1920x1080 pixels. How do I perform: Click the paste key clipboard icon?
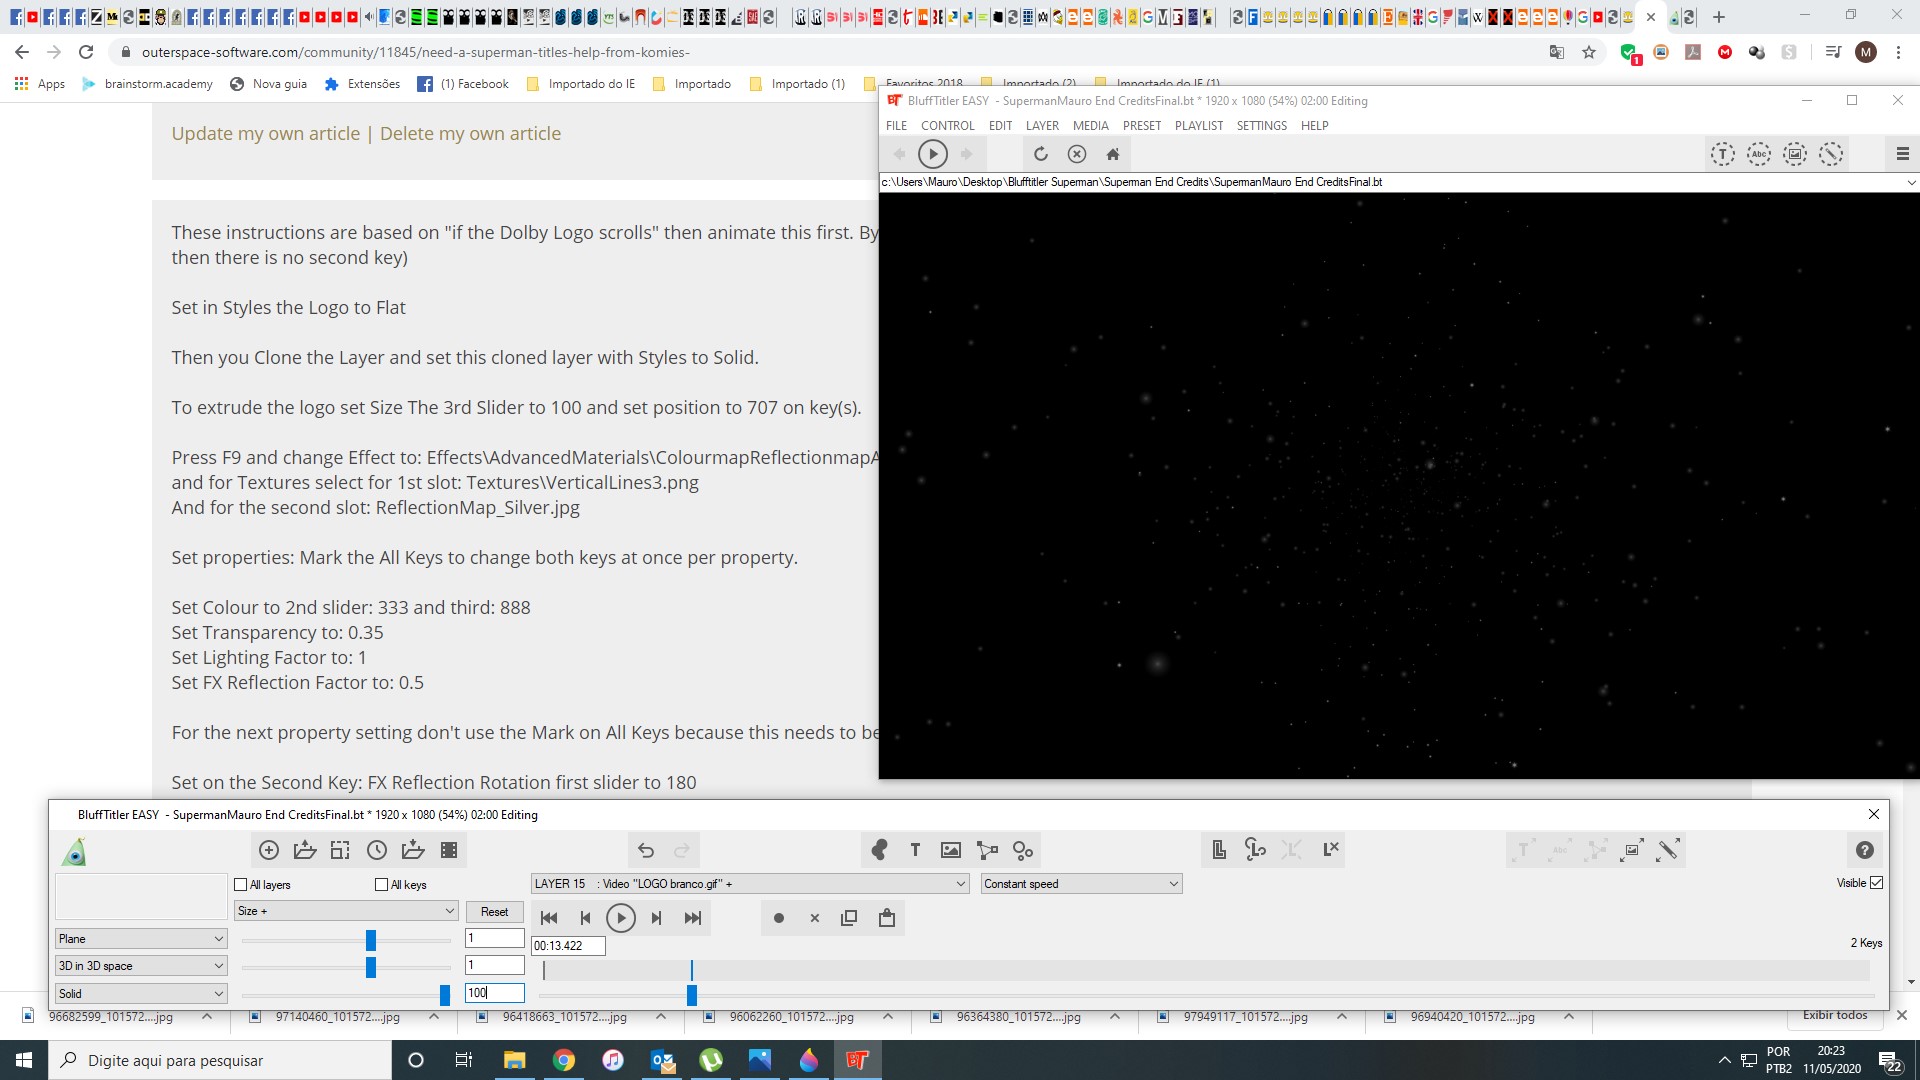pyautogui.click(x=886, y=918)
